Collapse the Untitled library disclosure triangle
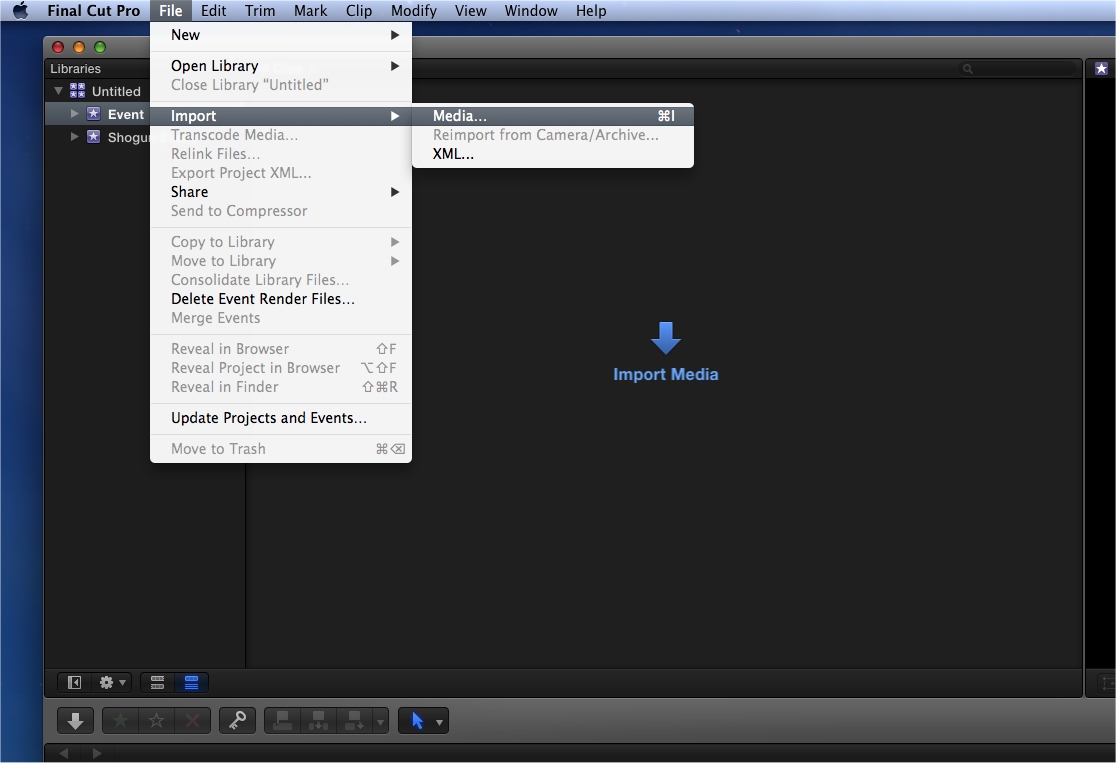 coord(58,91)
